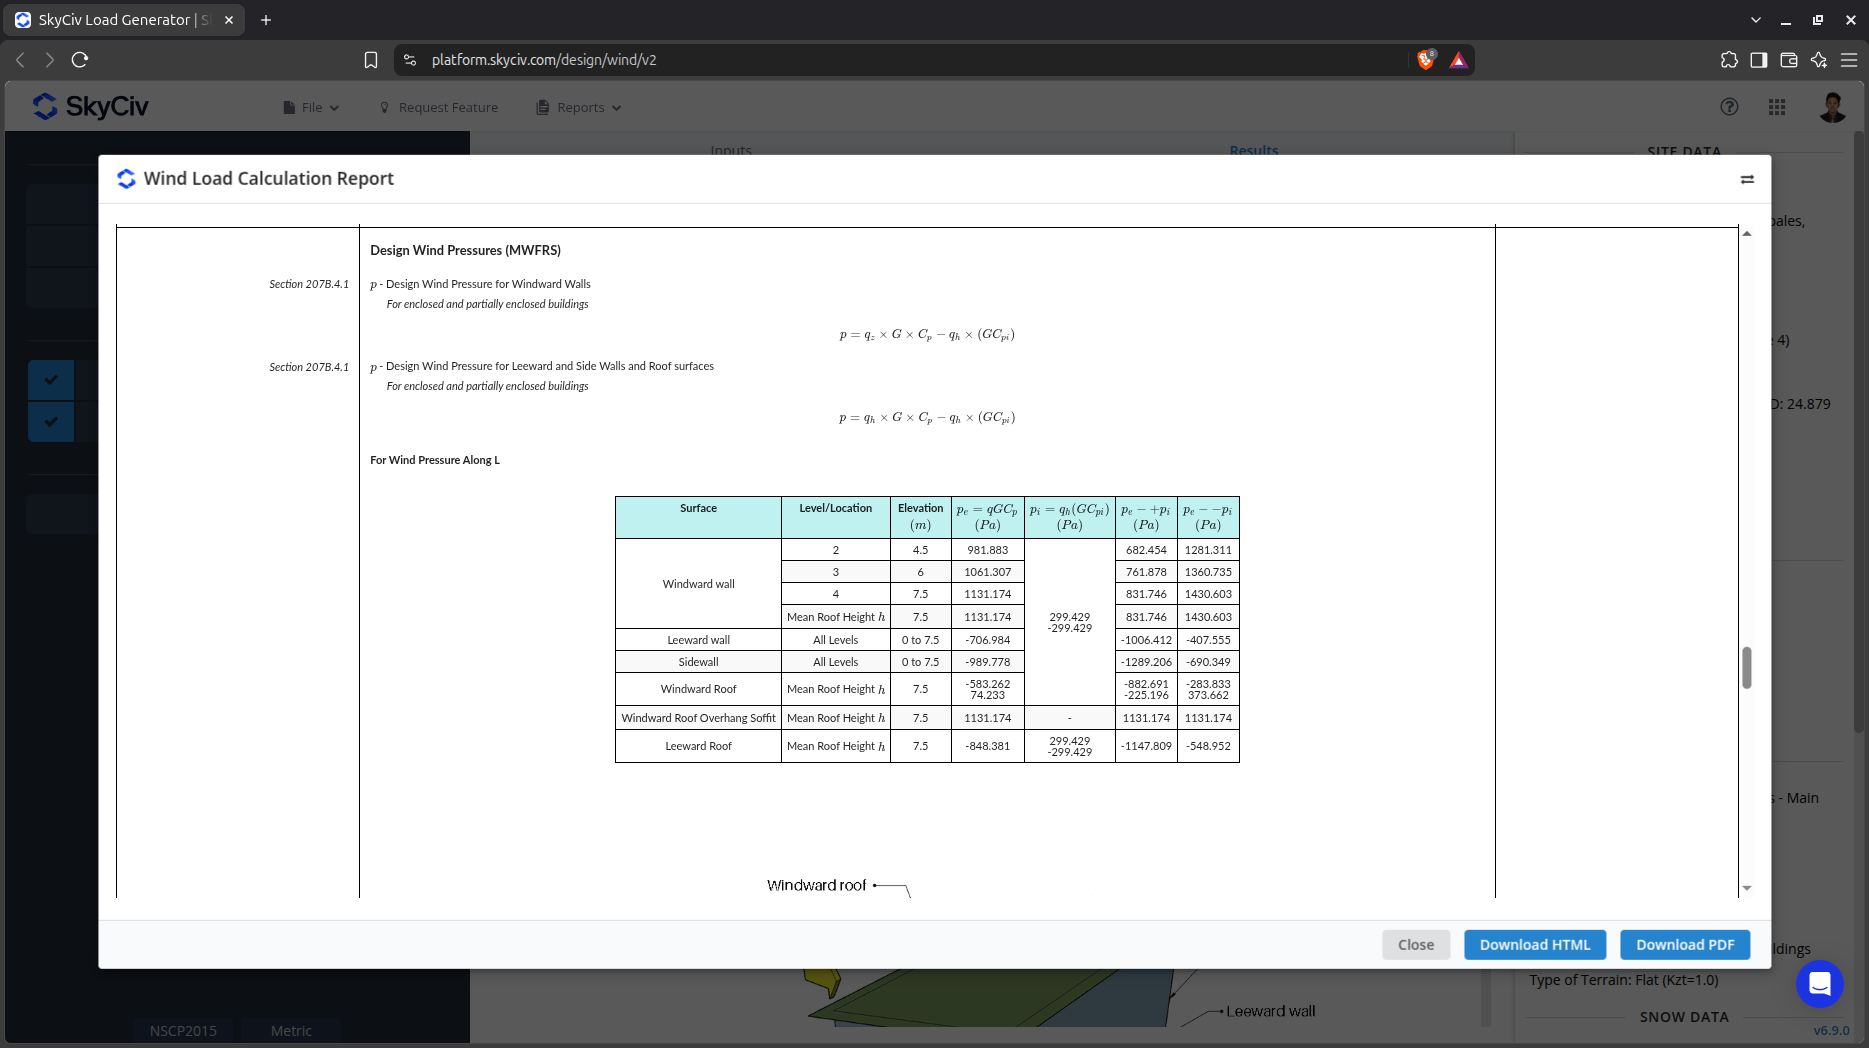Open the browser tab search chevron

[x=1755, y=20]
